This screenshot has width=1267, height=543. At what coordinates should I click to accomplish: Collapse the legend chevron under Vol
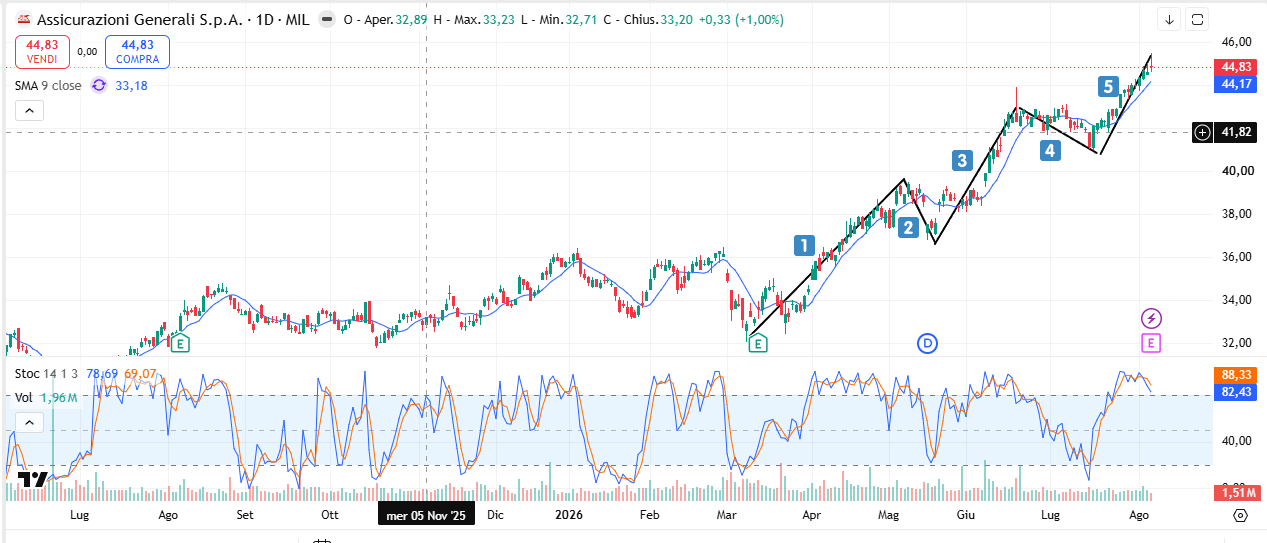(29, 423)
